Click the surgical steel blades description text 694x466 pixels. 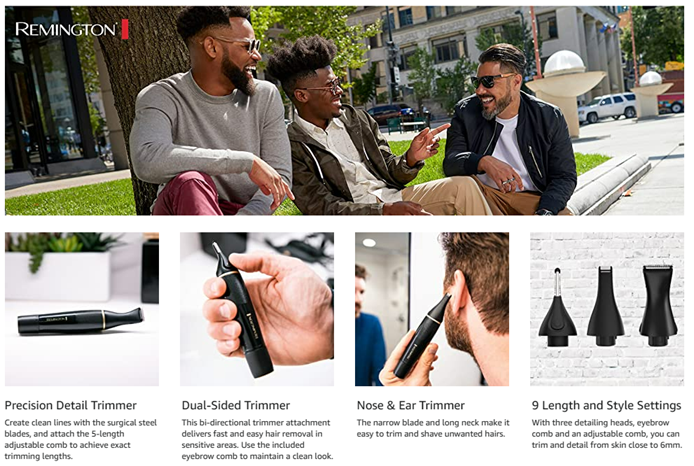pyautogui.click(x=81, y=439)
